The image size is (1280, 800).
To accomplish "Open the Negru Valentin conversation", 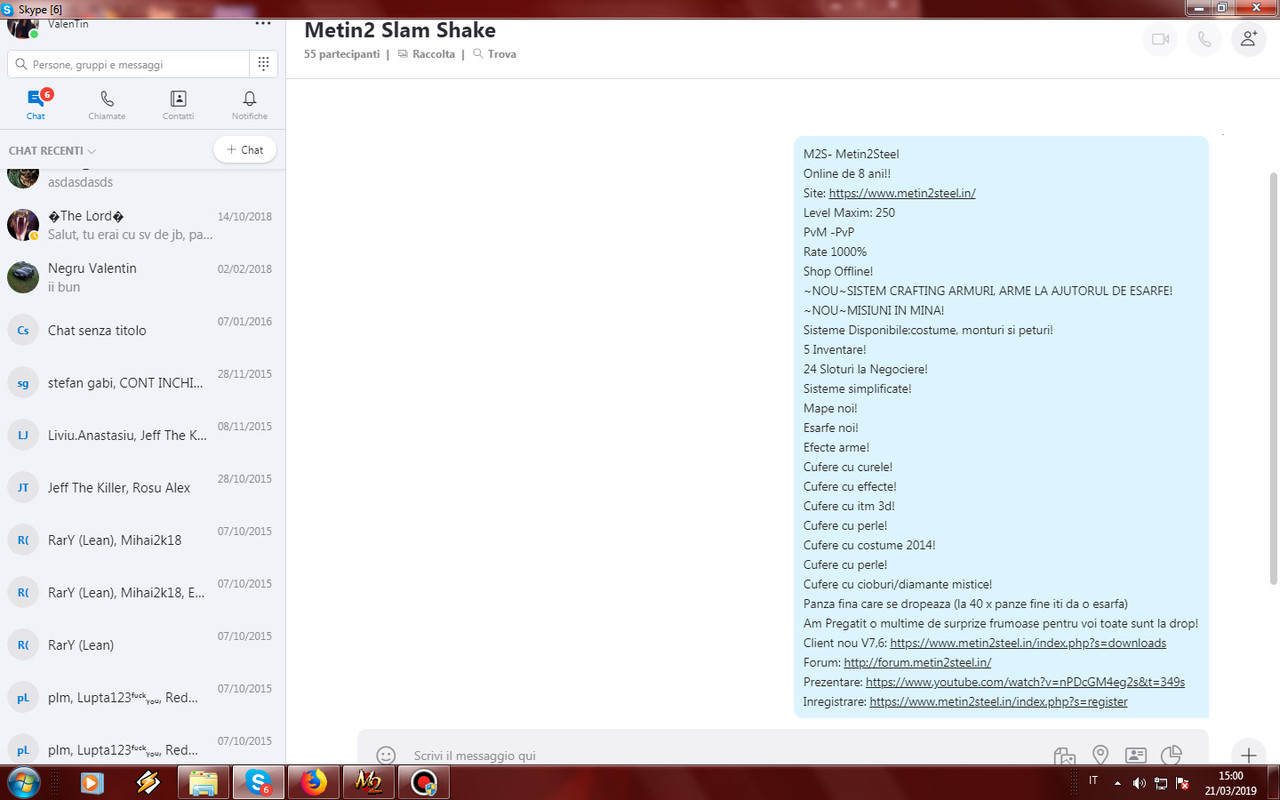I will (142, 277).
